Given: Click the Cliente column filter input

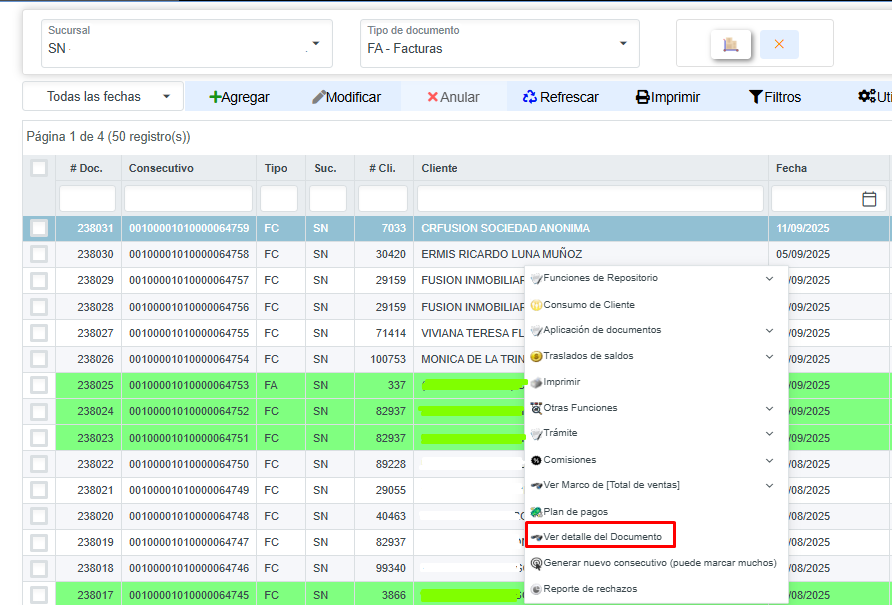Looking at the screenshot, I should pos(590,199).
